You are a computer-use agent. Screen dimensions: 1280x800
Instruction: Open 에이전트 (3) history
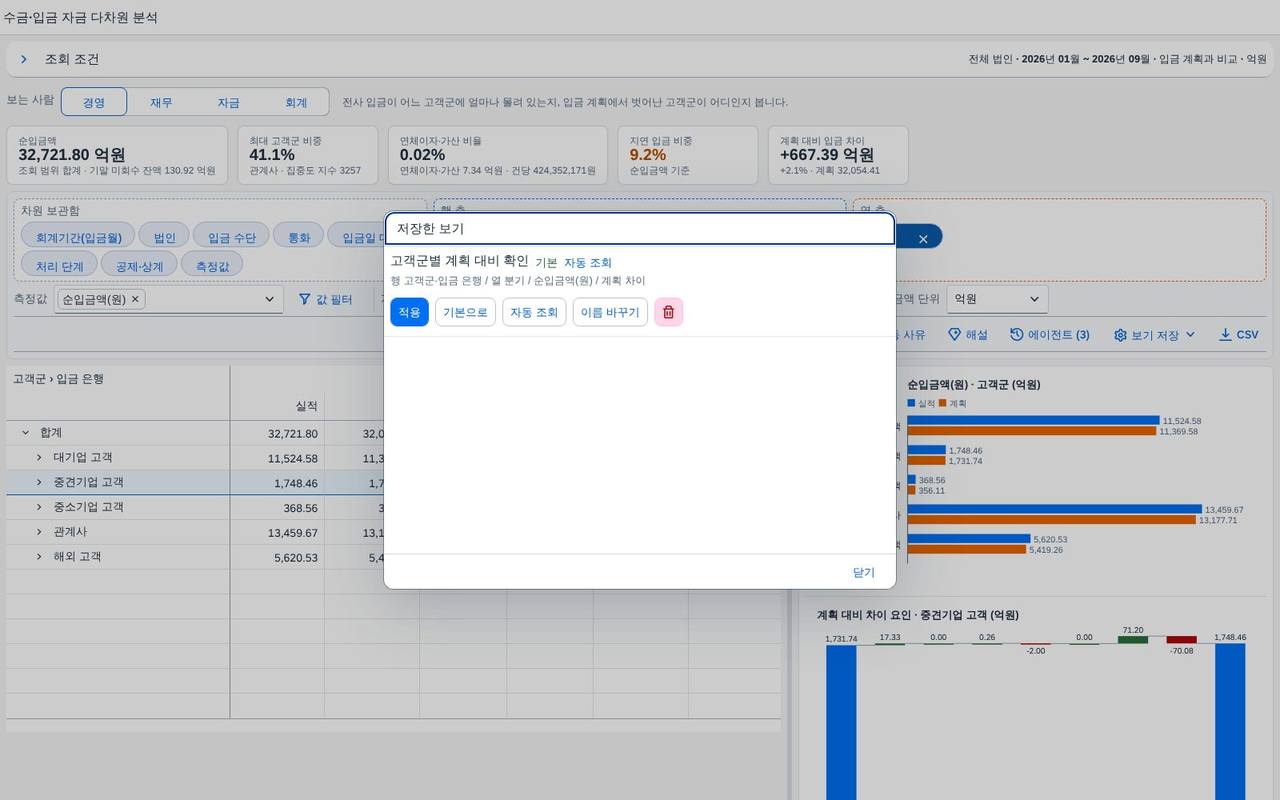click(1049, 335)
